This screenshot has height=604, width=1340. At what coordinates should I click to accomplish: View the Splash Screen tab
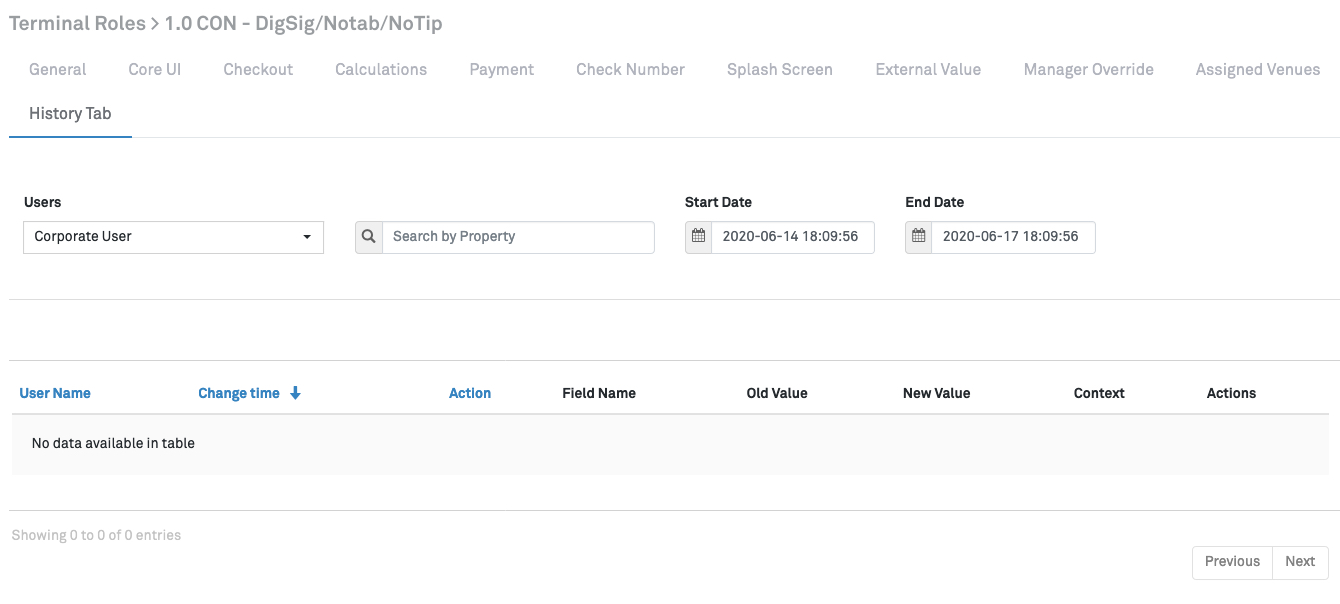780,69
